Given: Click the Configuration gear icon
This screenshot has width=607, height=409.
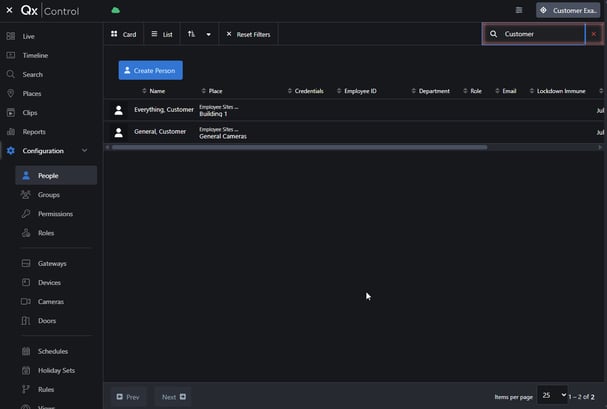Looking at the screenshot, I should click(x=11, y=151).
